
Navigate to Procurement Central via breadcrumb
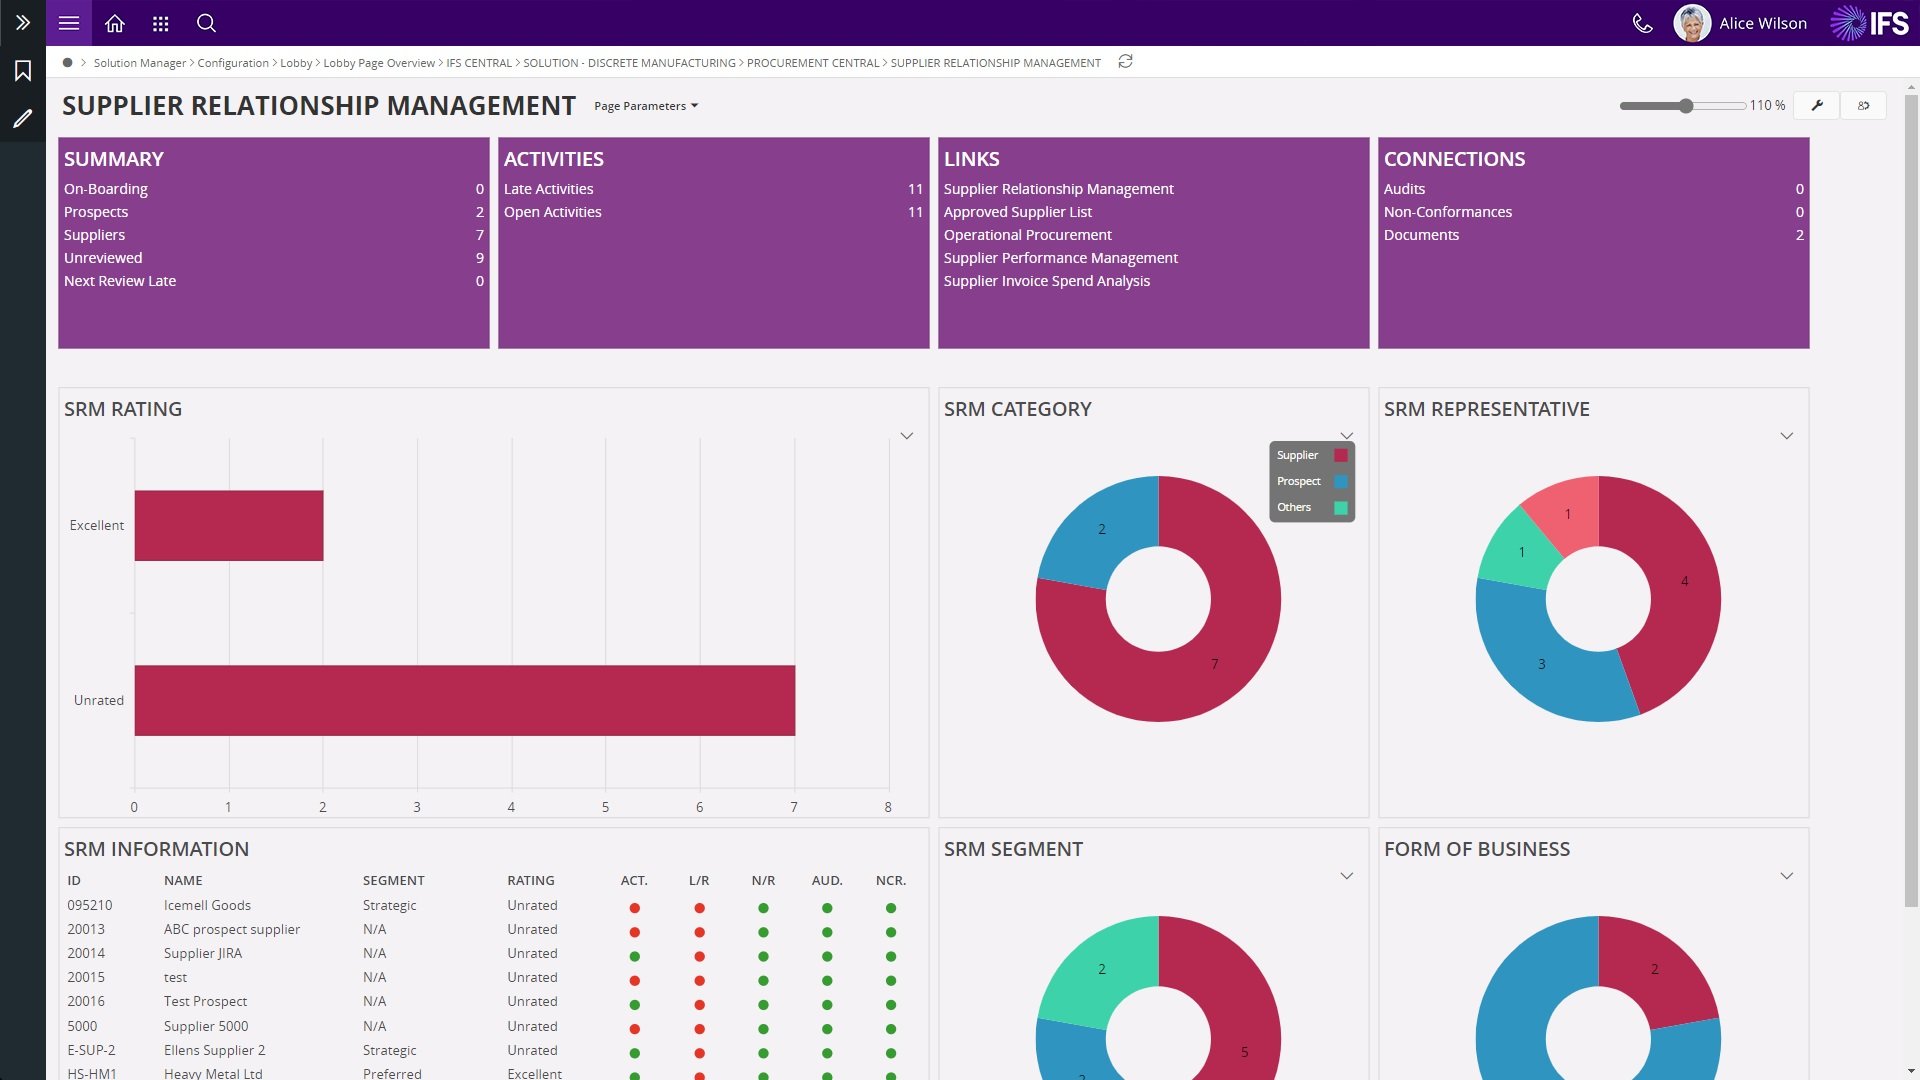pyautogui.click(x=812, y=62)
